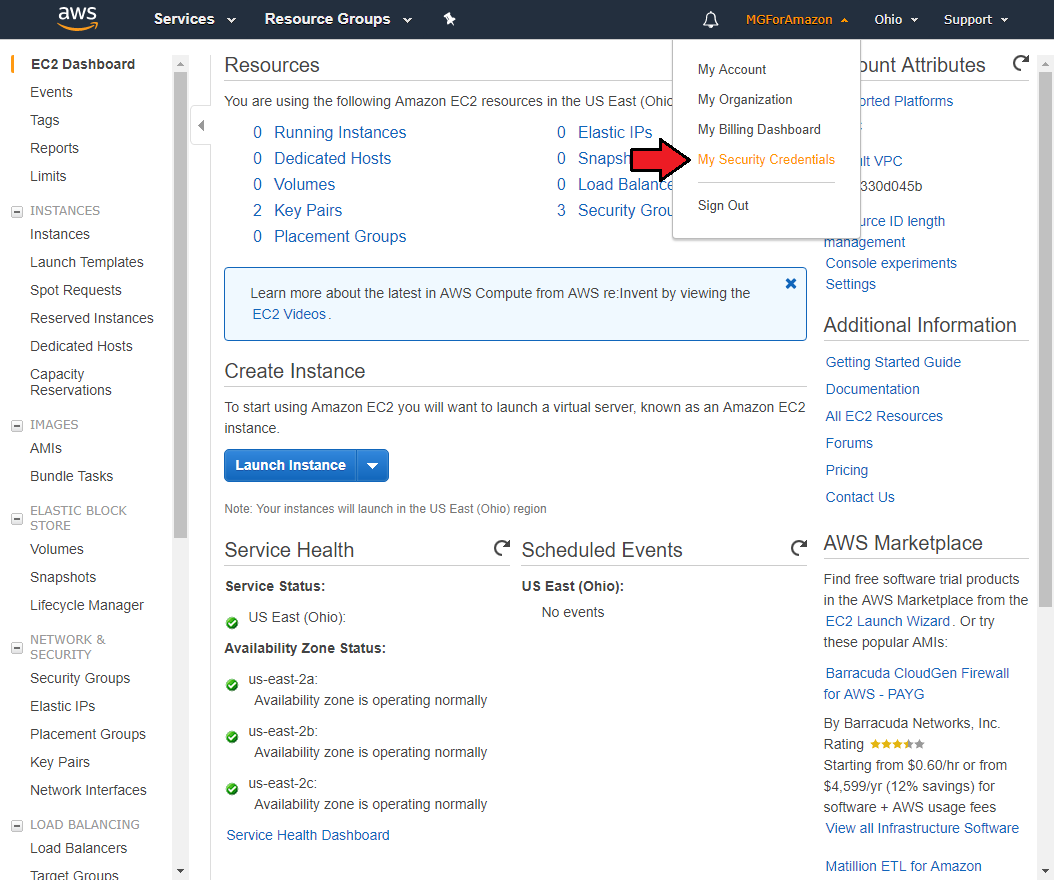Open Spot Requests in sidebar
This screenshot has height=887, width=1054.
point(76,290)
